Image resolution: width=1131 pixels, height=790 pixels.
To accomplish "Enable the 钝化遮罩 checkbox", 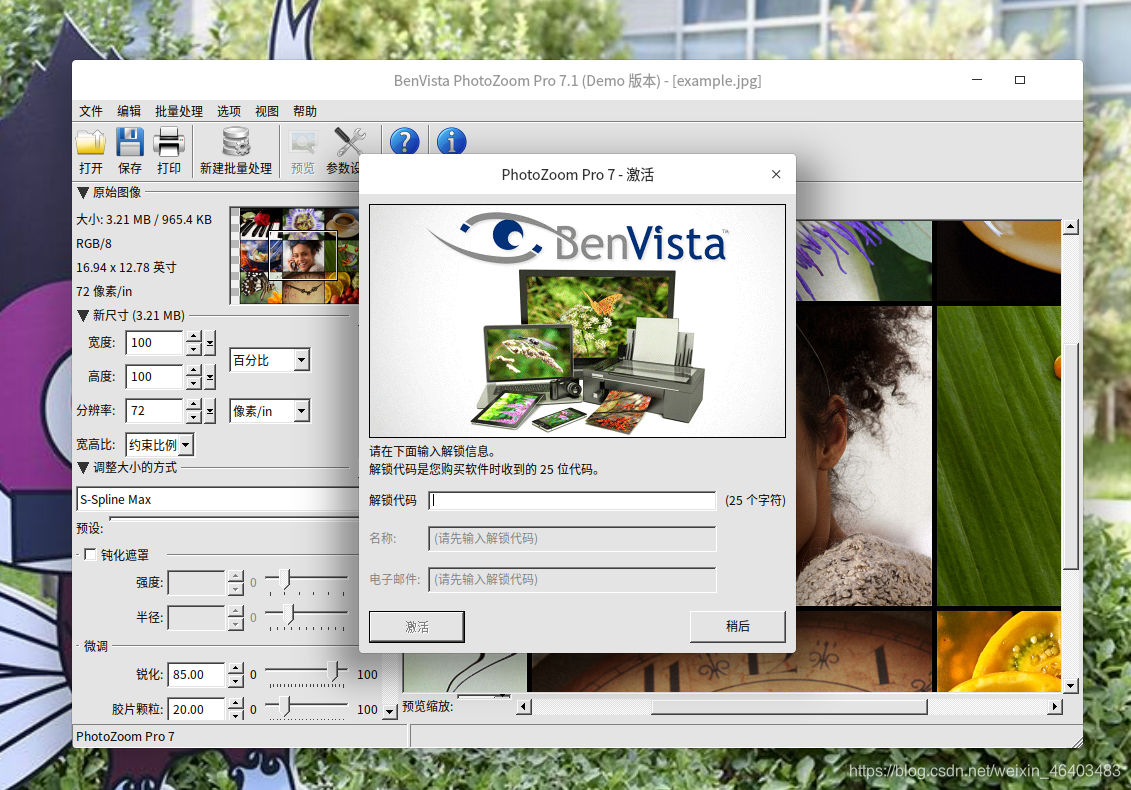I will (90, 554).
